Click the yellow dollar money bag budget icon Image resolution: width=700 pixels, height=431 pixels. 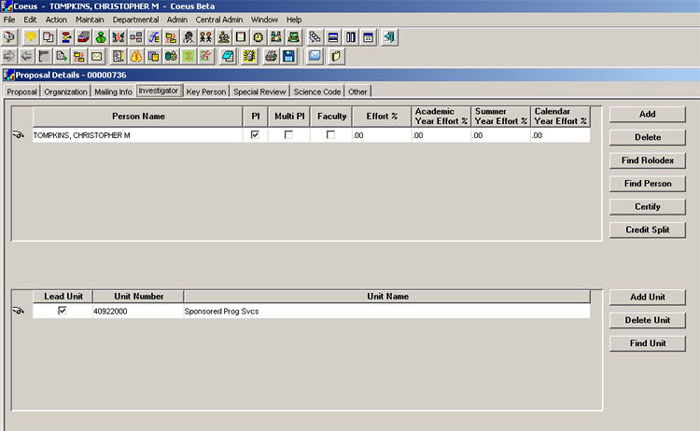pos(136,56)
